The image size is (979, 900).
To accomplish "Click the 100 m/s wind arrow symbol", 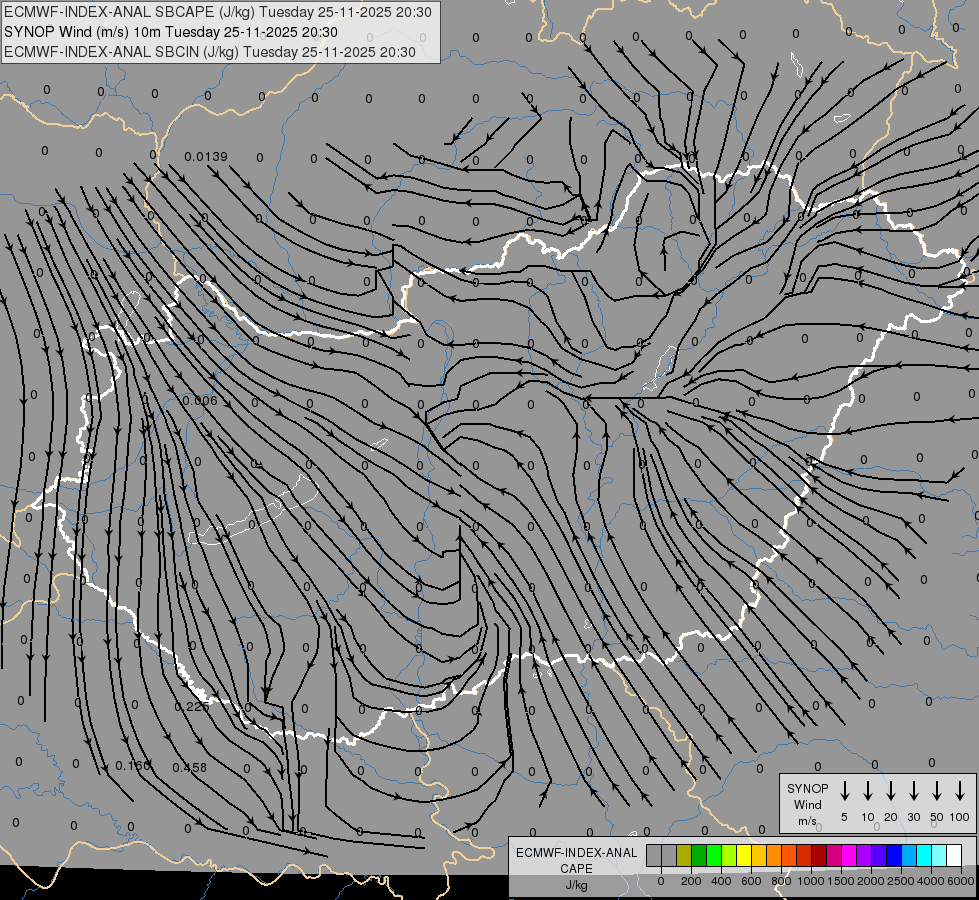I will click(x=960, y=791).
